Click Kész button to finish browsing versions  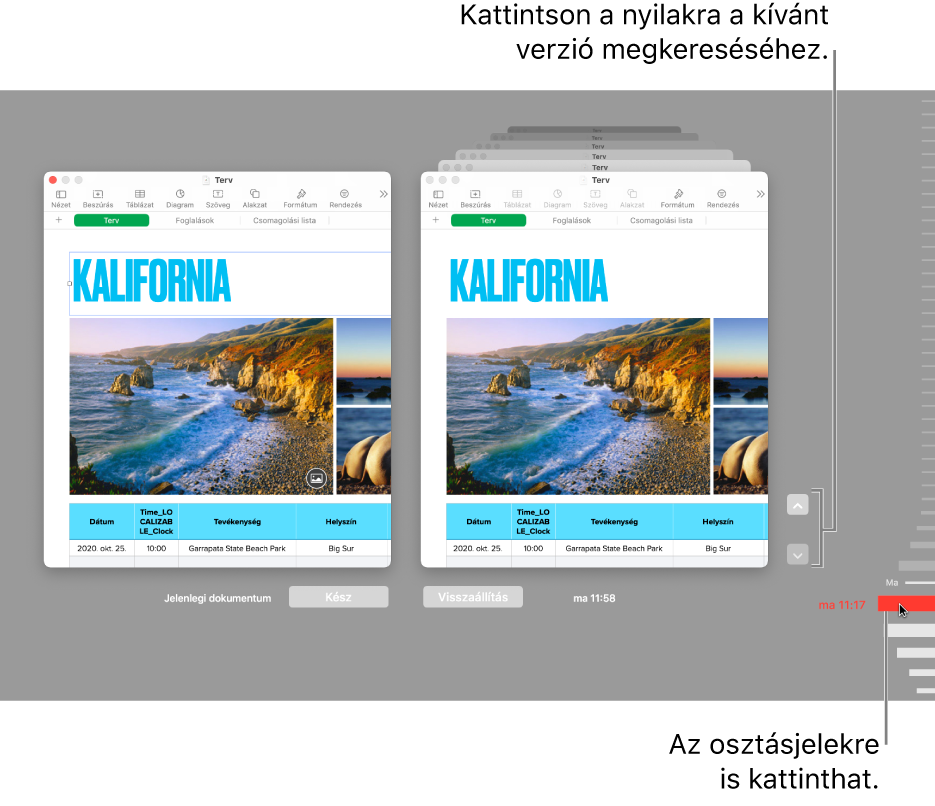click(339, 597)
